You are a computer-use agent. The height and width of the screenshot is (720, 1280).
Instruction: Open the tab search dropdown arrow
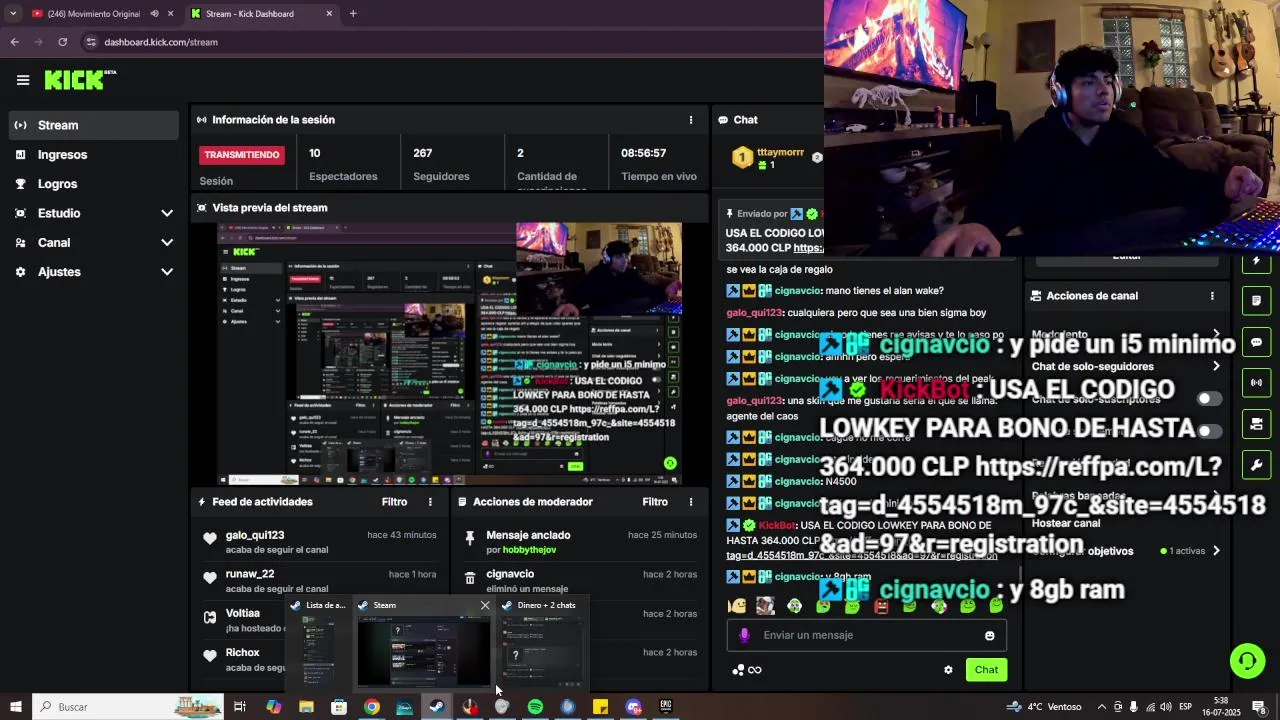[x=13, y=14]
